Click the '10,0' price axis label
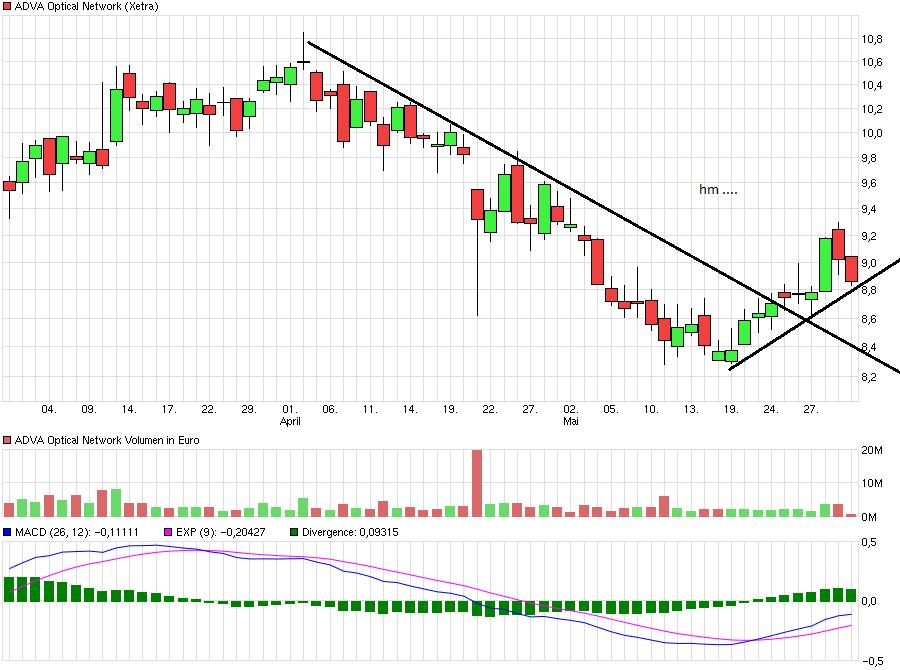This screenshot has height=670, width=900. click(x=872, y=133)
